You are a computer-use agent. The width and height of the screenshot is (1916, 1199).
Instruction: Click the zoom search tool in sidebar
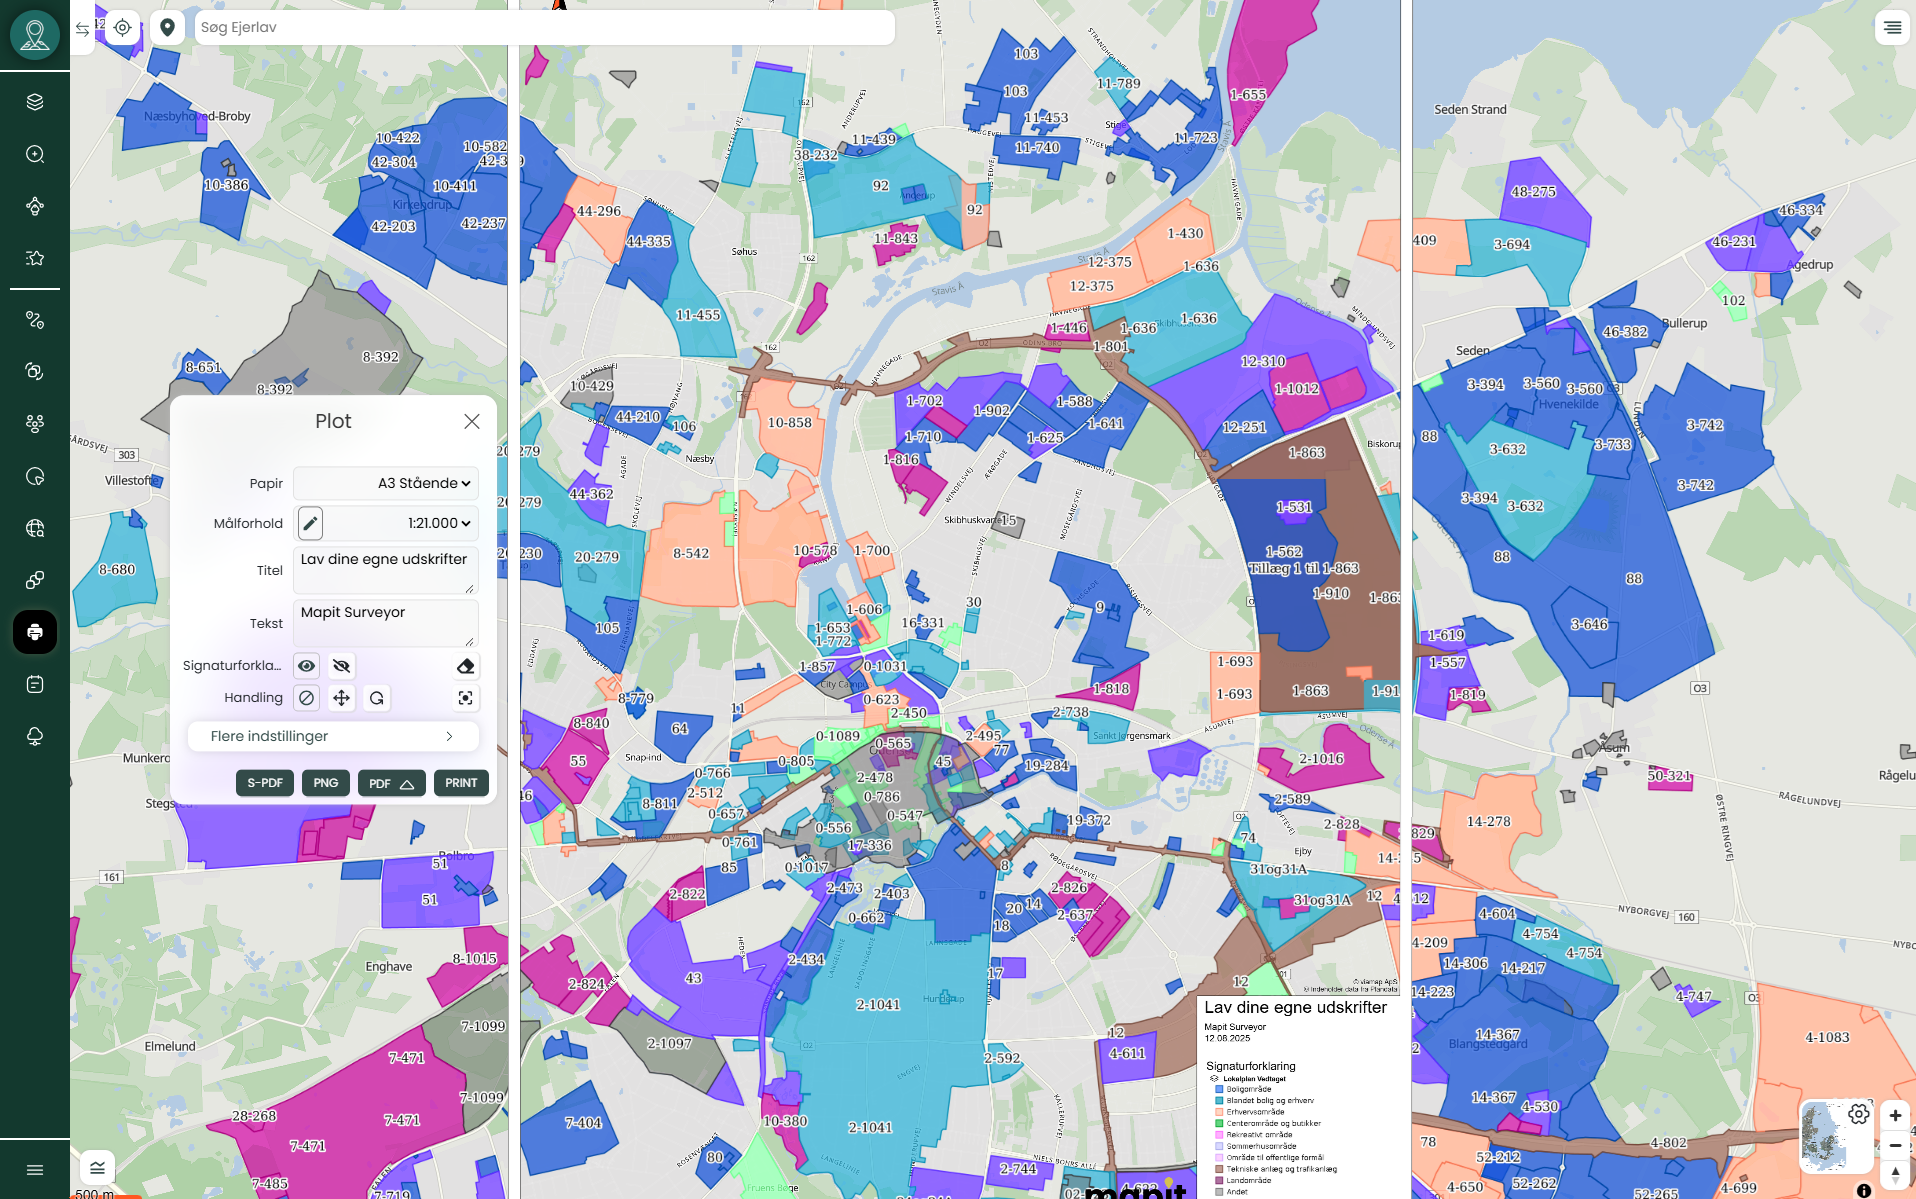click(35, 154)
